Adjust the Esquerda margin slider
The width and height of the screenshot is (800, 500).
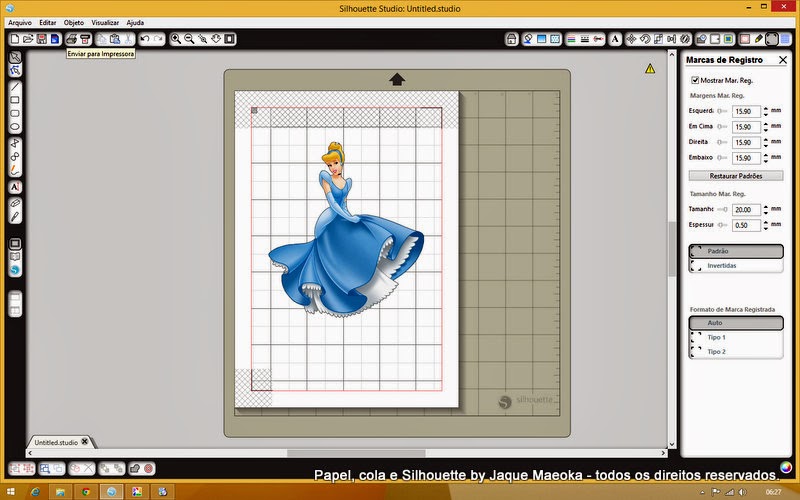coord(722,111)
